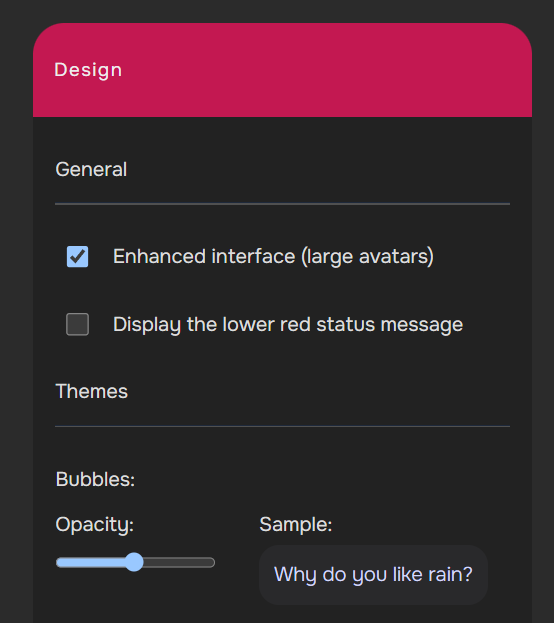This screenshot has width=554, height=623.
Task: Select the General section heading
Action: [x=91, y=170]
